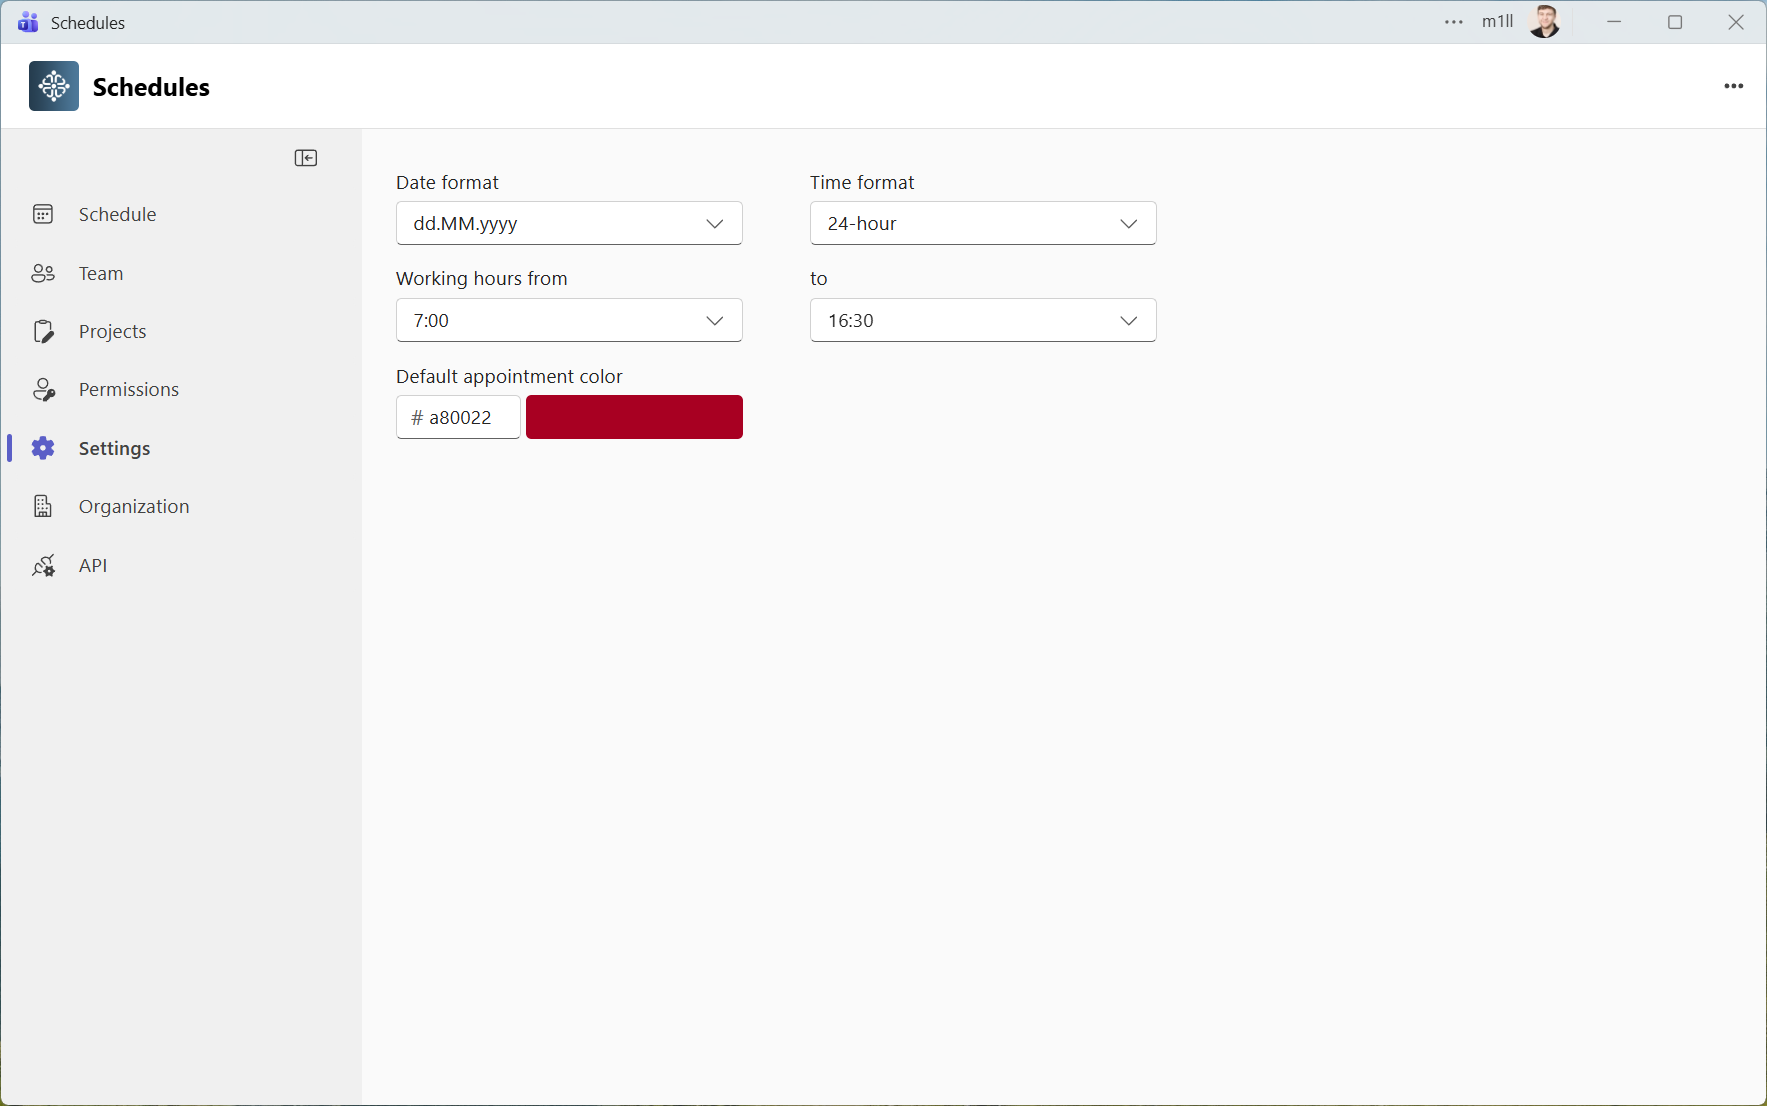Open the API section icon
1767x1106 pixels.
click(x=43, y=565)
